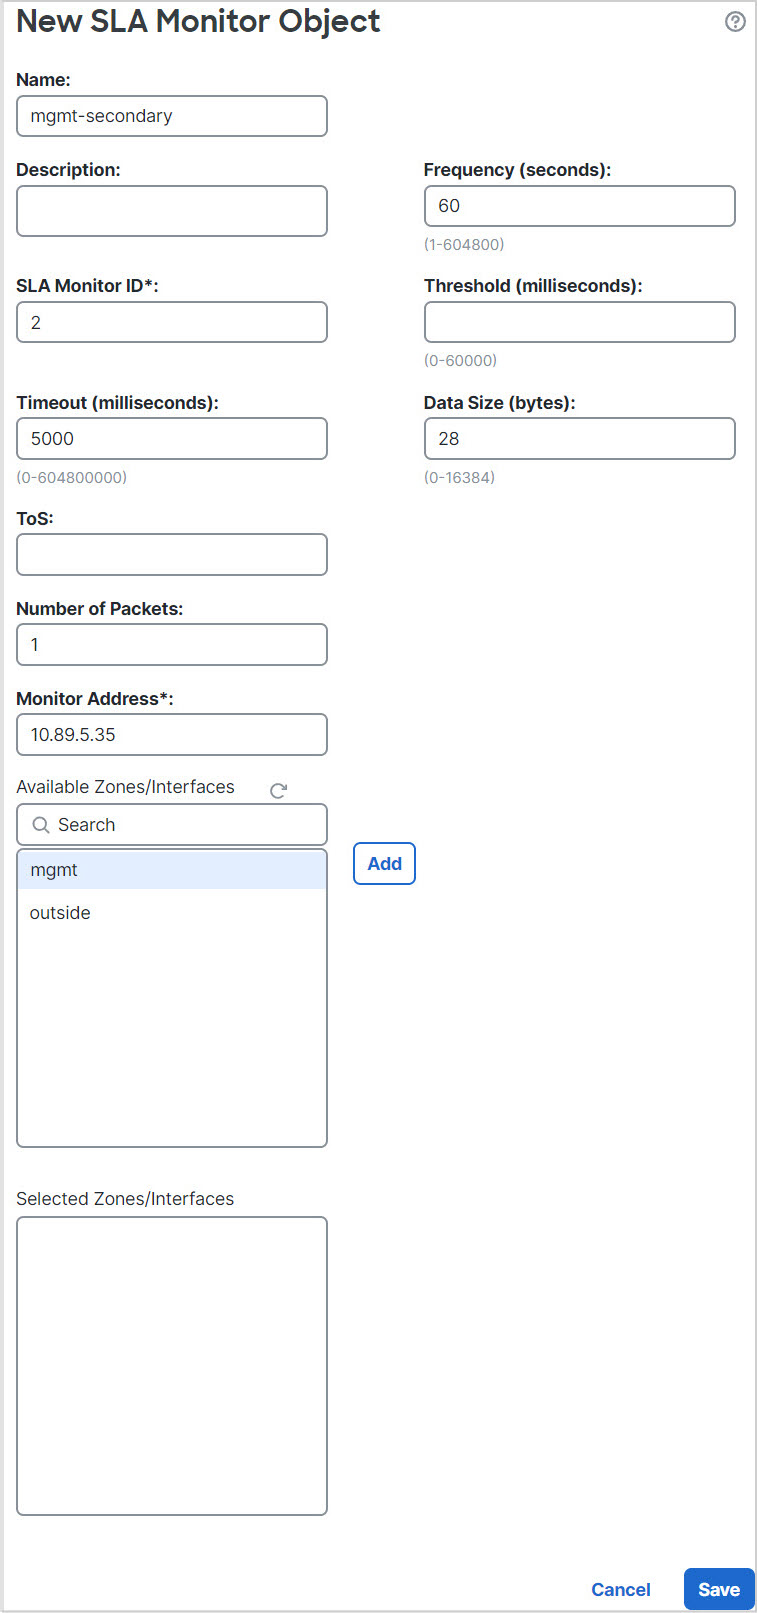757x1613 pixels.
Task: Click the help question mark icon
Action: [735, 22]
